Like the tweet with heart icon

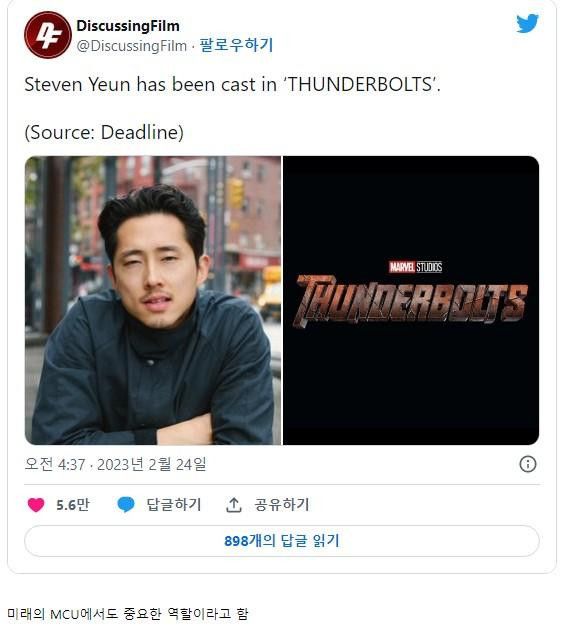[36, 505]
